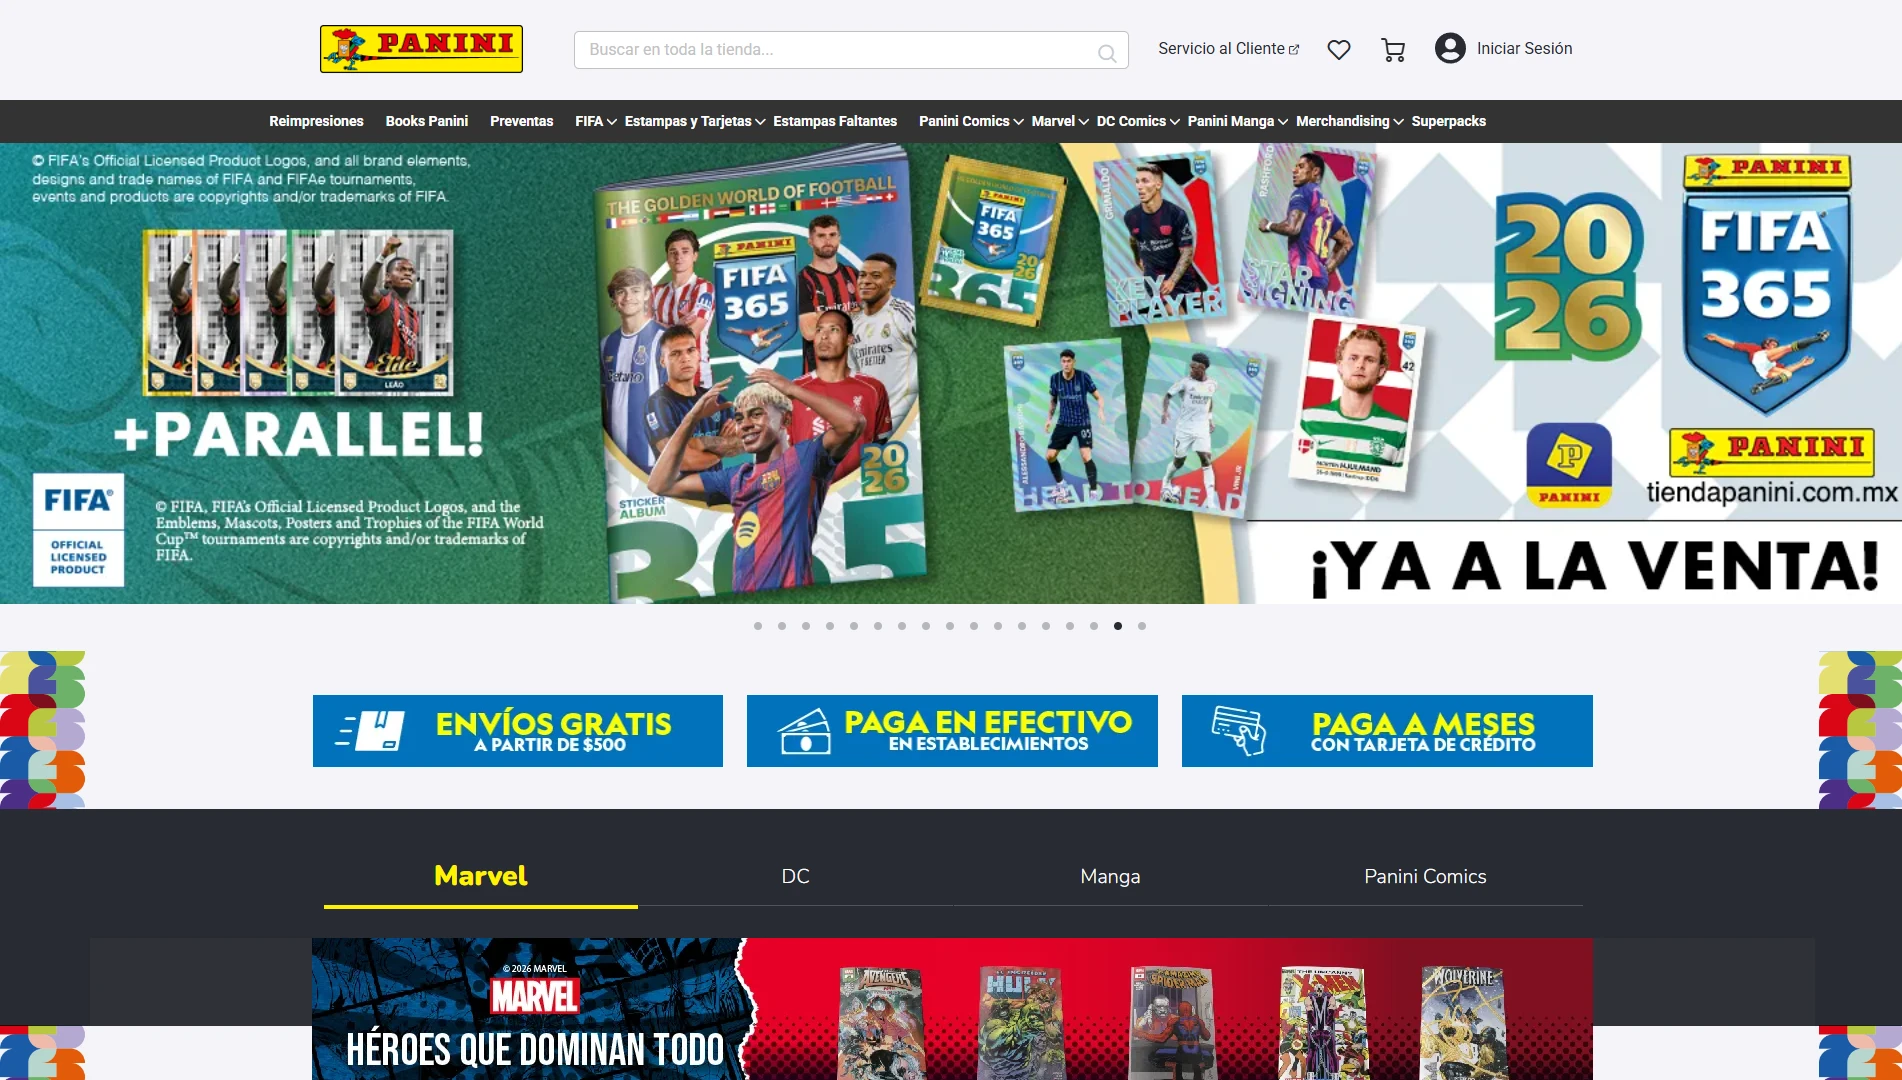This screenshot has width=1902, height=1080.
Task: Click Envíos Gratis a partir de $500 banner
Action: 518,731
